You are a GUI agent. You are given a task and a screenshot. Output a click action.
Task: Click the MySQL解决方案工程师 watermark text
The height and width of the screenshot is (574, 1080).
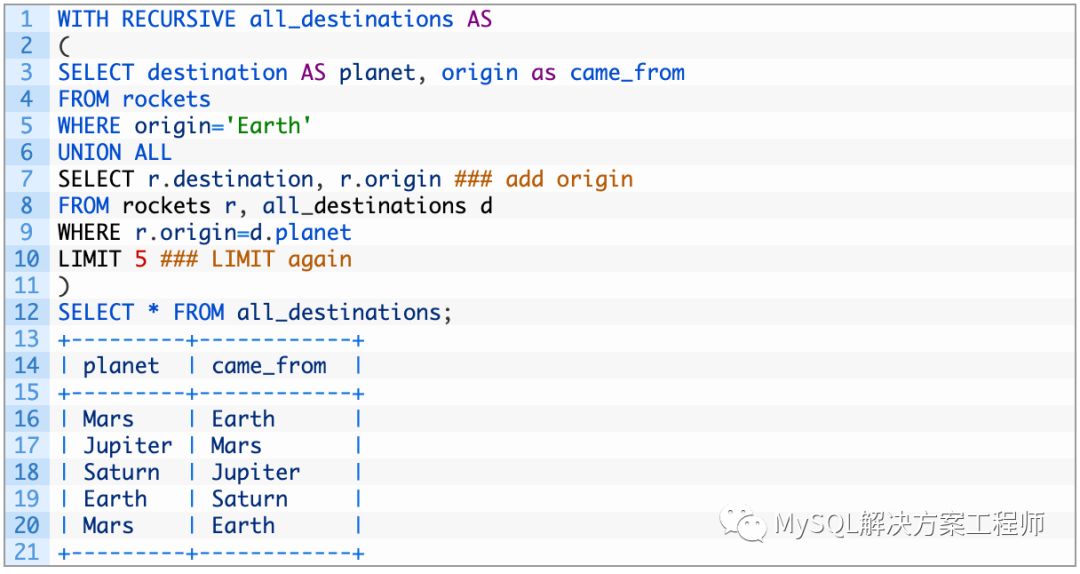[909, 524]
